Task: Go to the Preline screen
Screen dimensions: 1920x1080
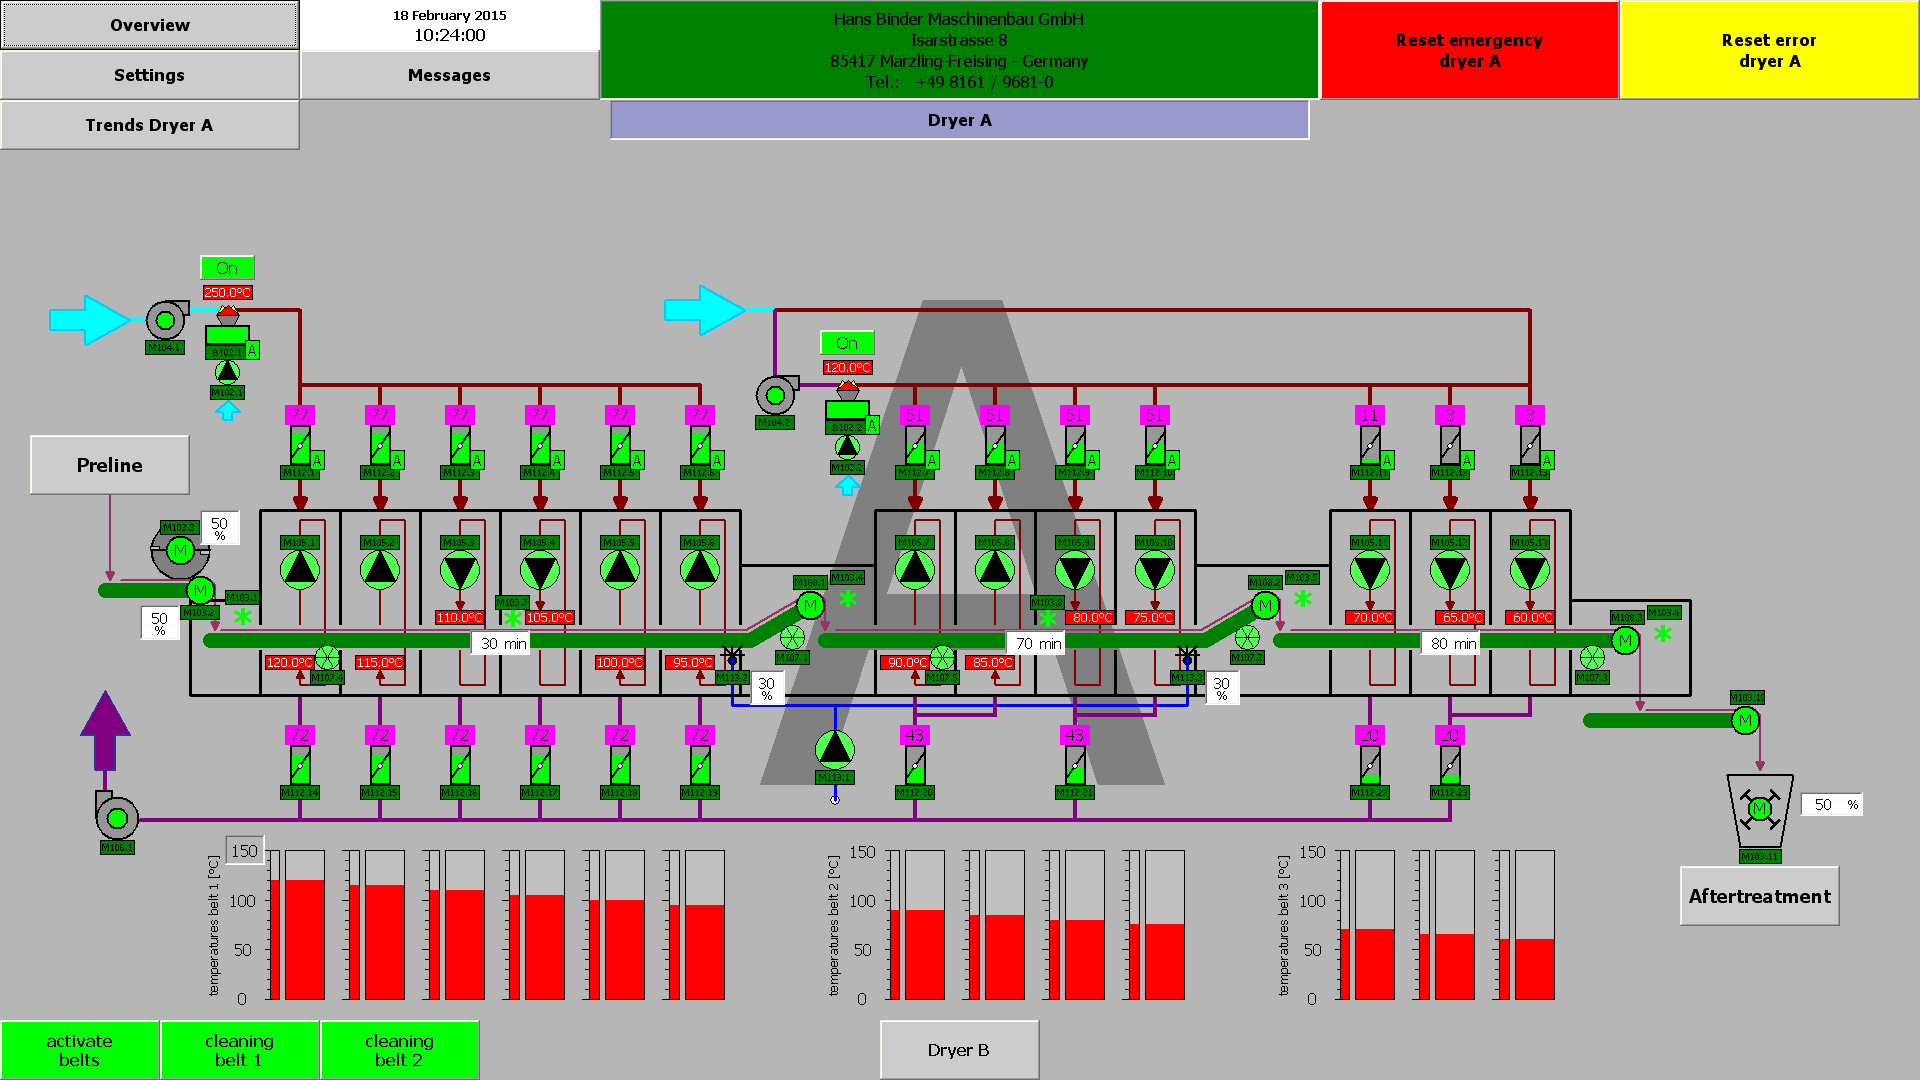Action: [110, 465]
